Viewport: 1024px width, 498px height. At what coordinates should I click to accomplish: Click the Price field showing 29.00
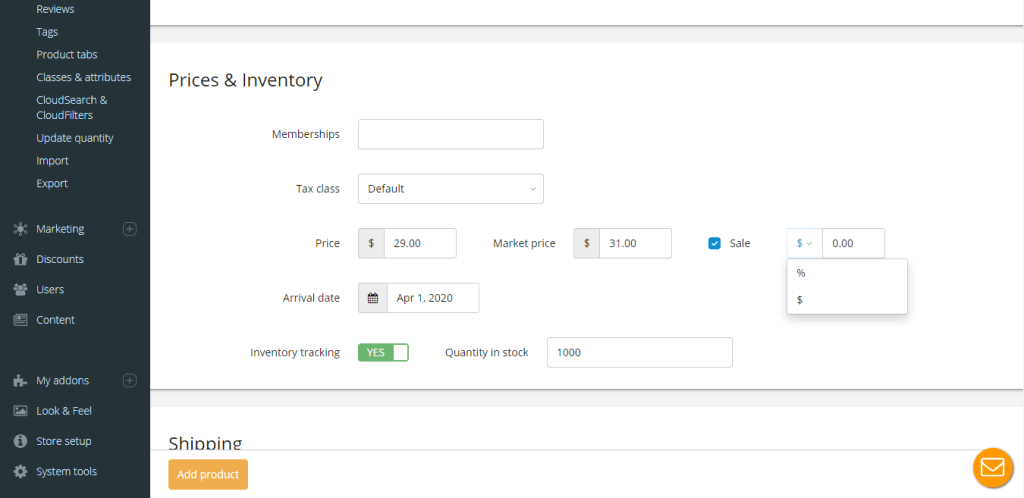pyautogui.click(x=421, y=243)
